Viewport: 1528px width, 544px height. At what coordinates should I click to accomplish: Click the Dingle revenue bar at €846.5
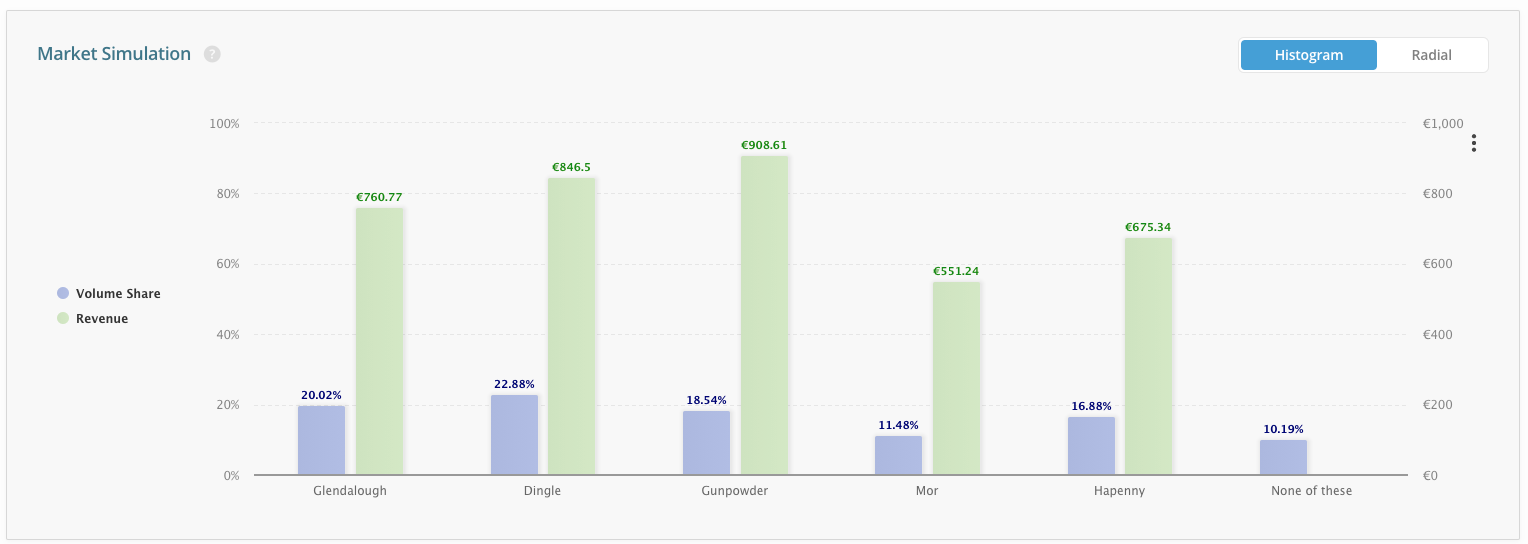click(x=571, y=326)
